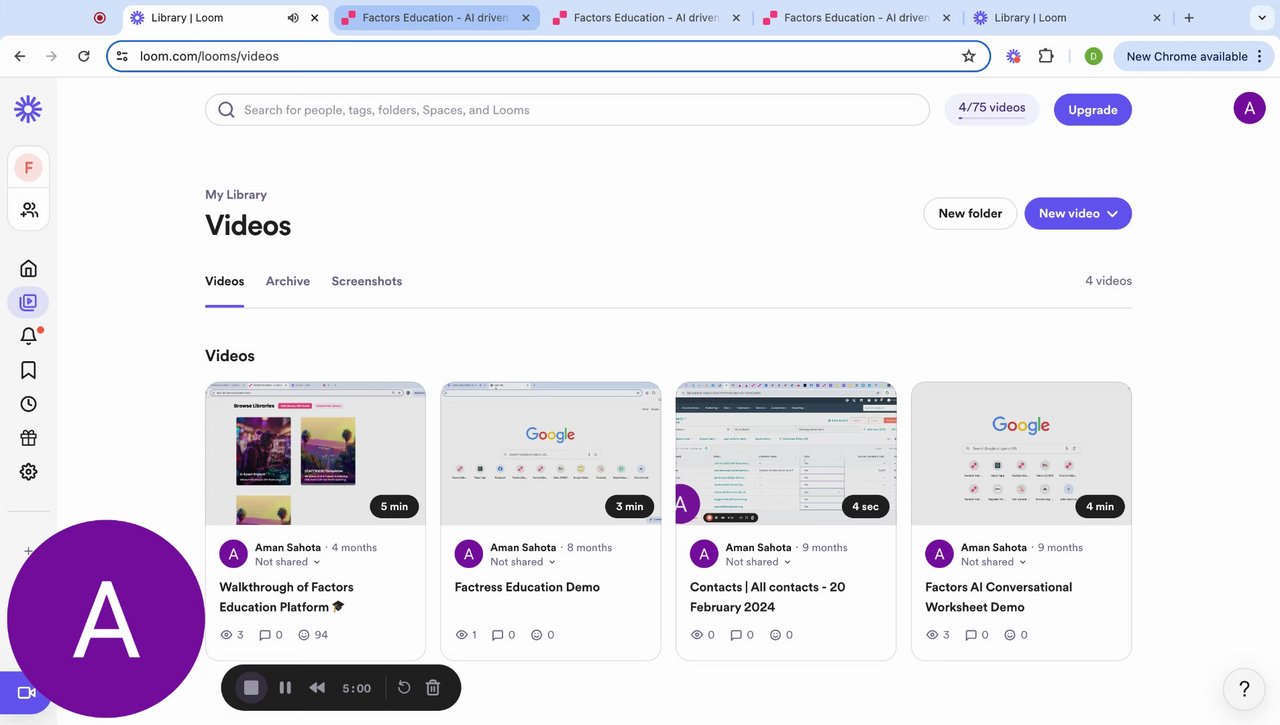Open notifications bell icon
Screen dimensions: 1280x725
click(29, 336)
